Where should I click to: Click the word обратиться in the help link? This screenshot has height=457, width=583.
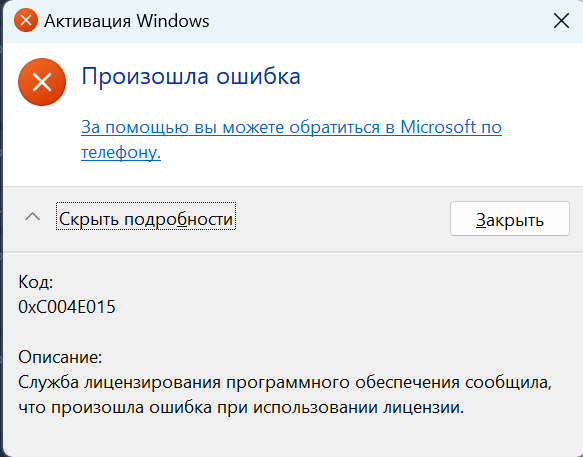[335, 127]
